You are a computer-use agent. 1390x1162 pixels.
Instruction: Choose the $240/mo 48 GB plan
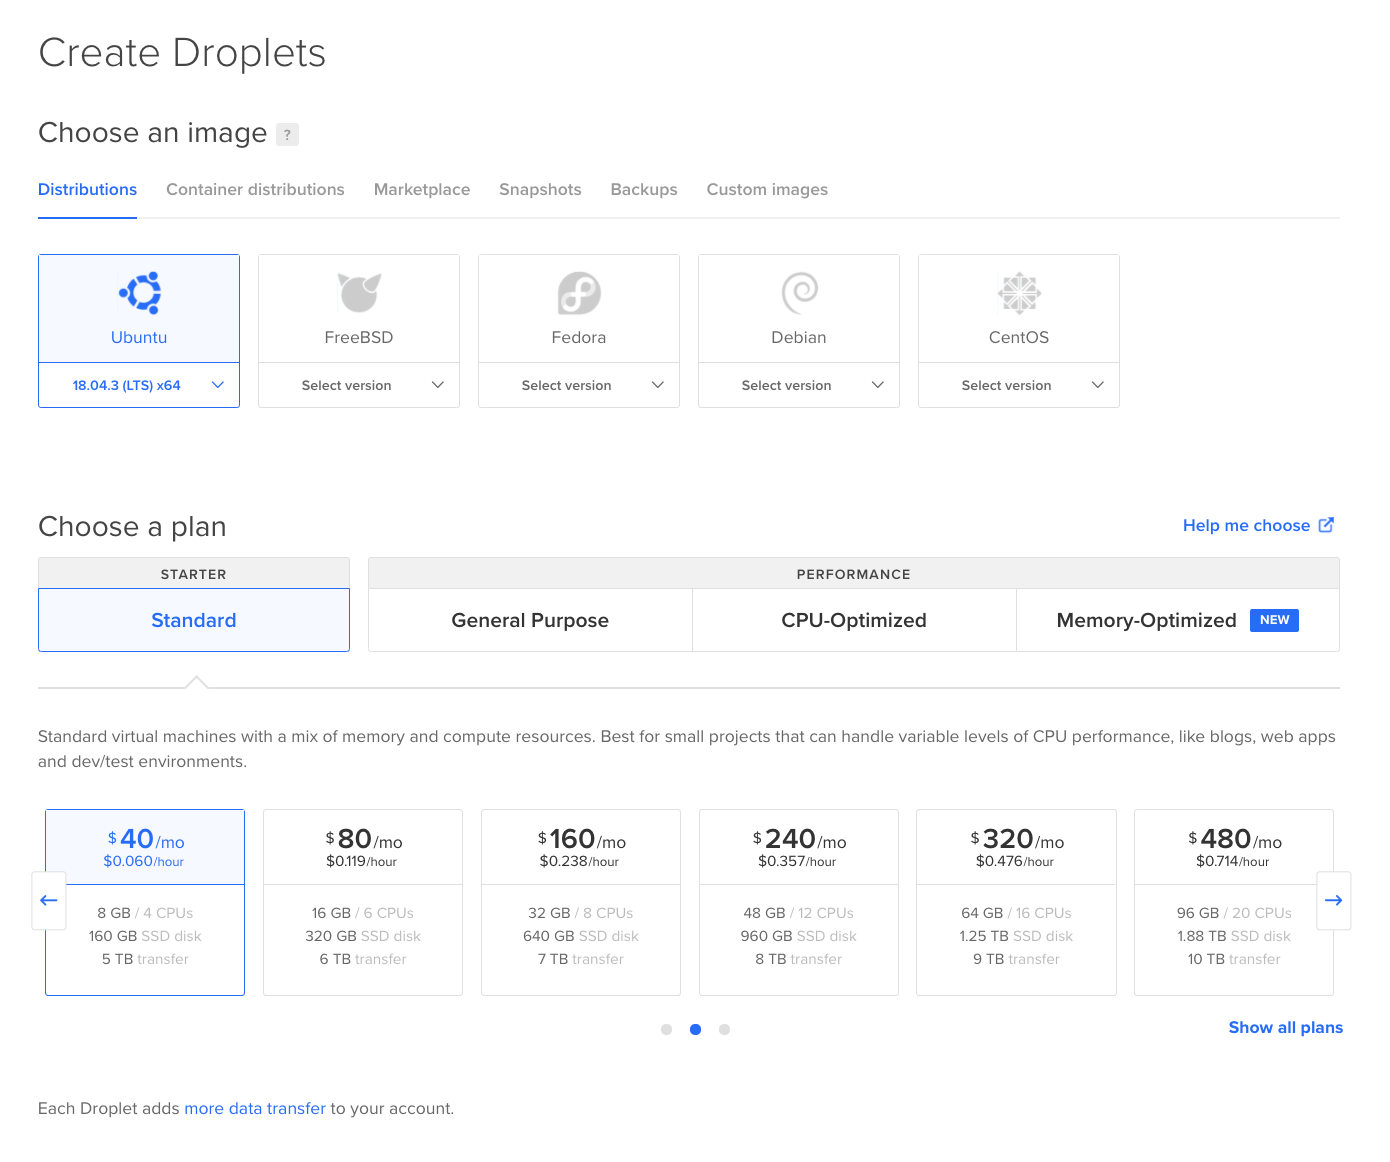[799, 902]
